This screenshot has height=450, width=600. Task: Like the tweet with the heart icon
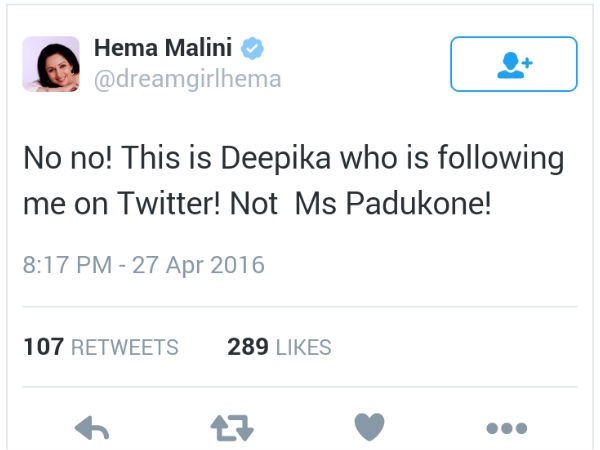coord(369,428)
